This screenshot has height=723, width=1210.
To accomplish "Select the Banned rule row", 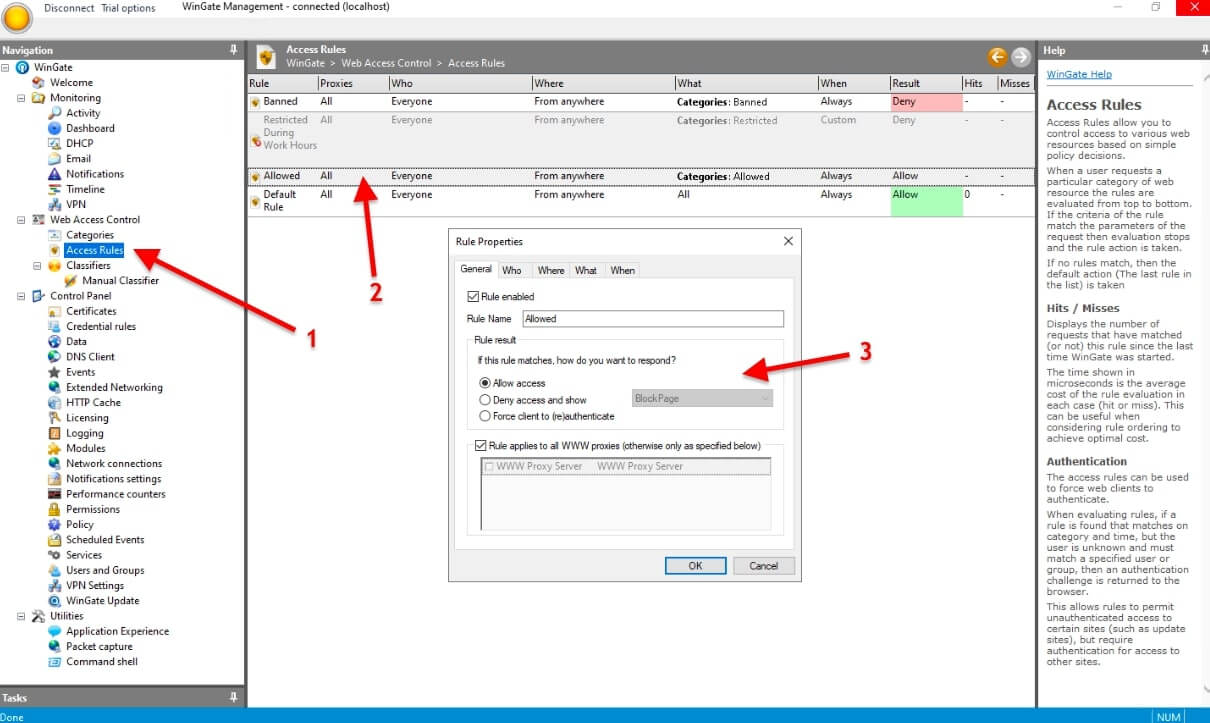I will tap(640, 102).
